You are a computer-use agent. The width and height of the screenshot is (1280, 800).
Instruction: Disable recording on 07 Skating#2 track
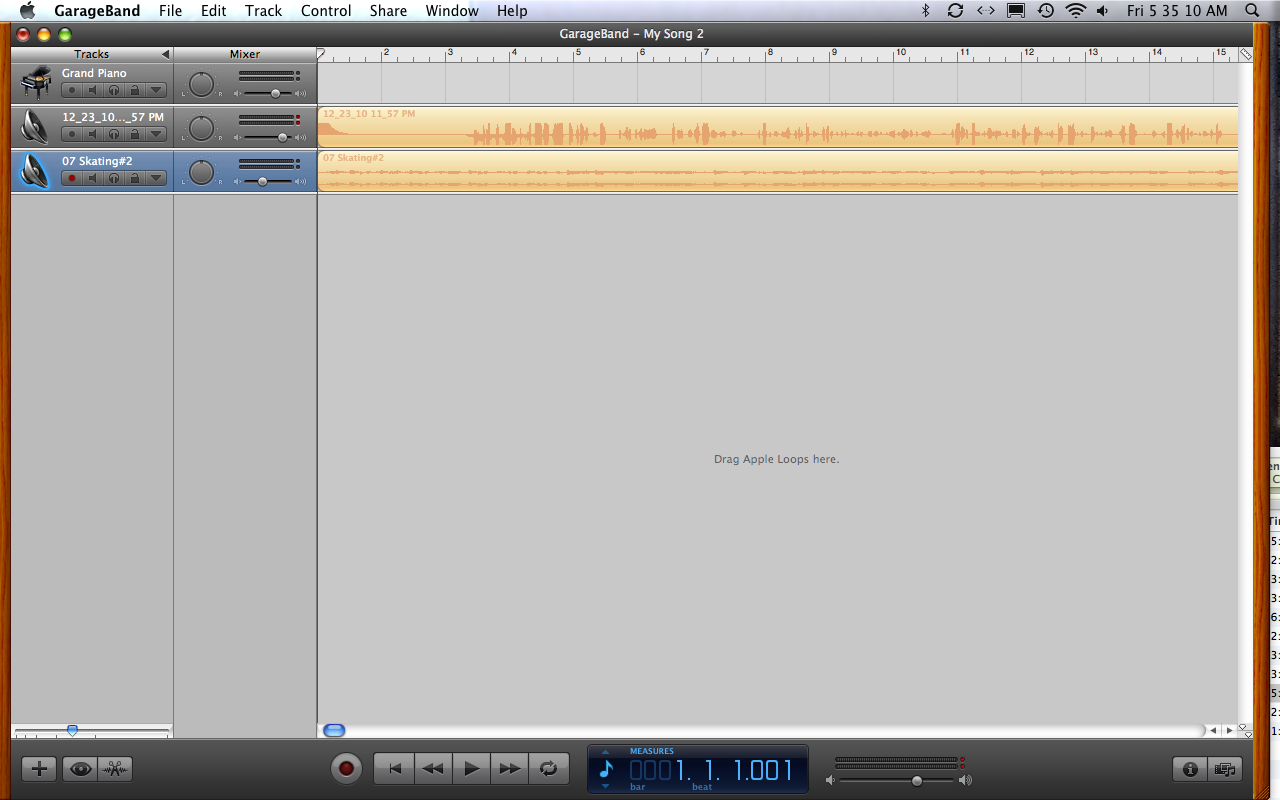[72, 178]
